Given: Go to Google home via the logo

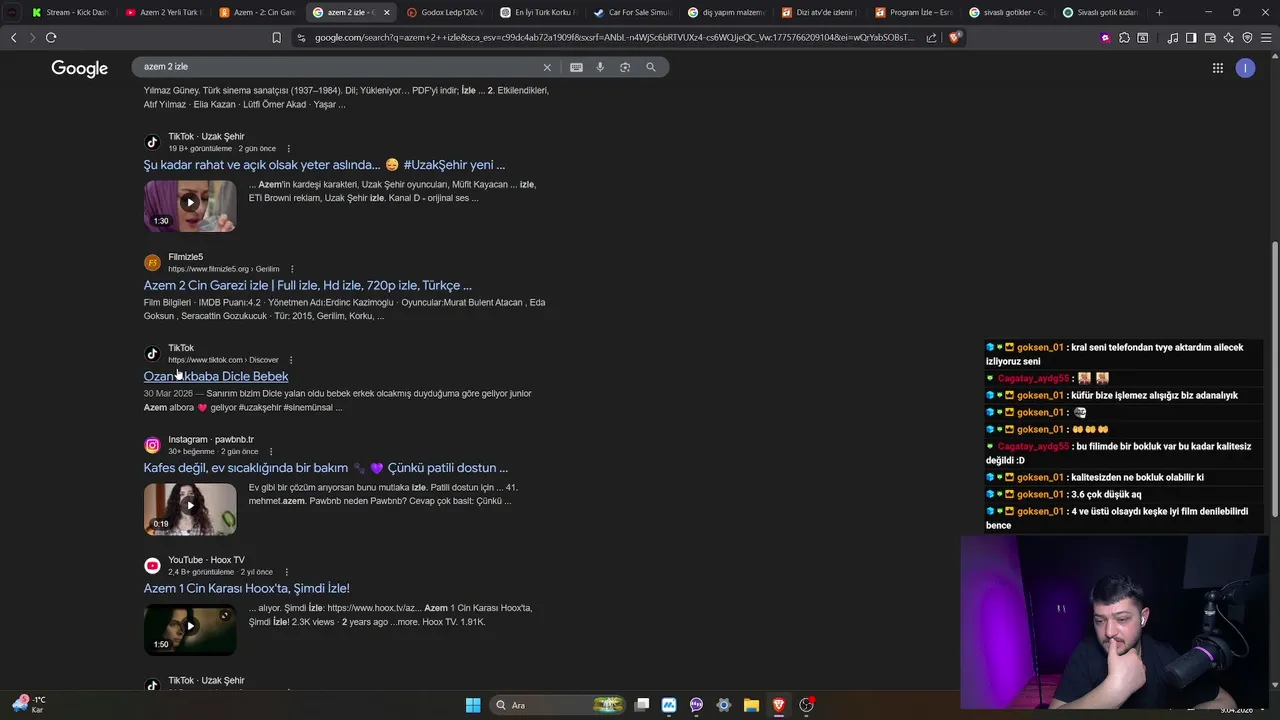Looking at the screenshot, I should 80,68.
